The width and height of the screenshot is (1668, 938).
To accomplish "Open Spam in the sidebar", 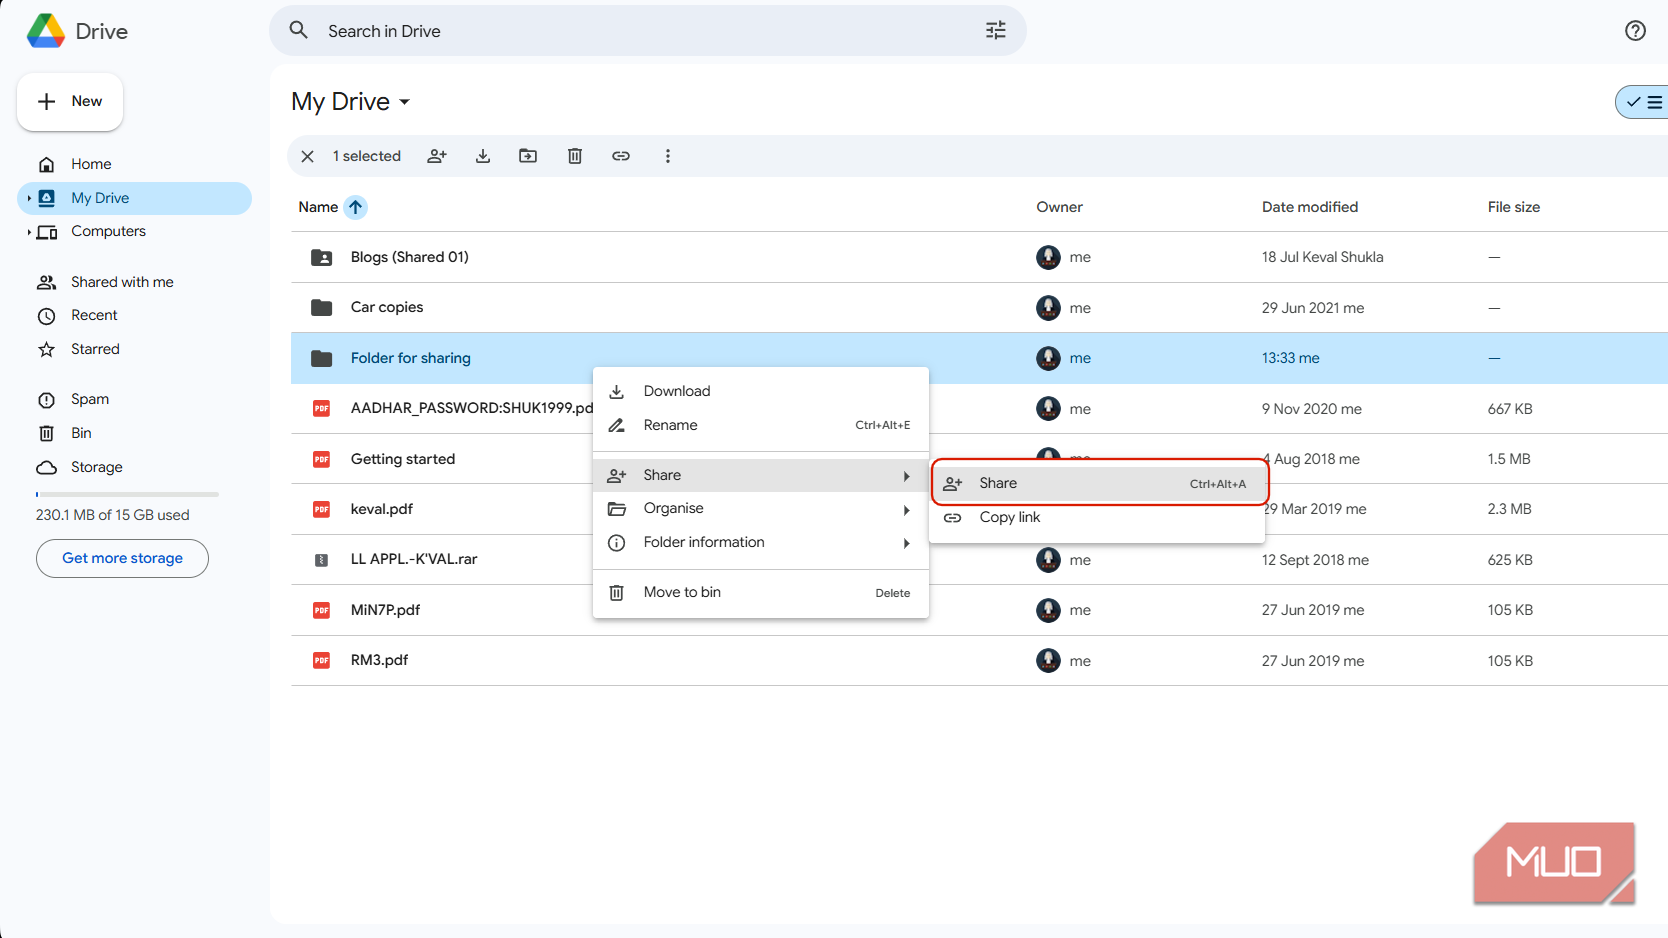I will coord(134,399).
